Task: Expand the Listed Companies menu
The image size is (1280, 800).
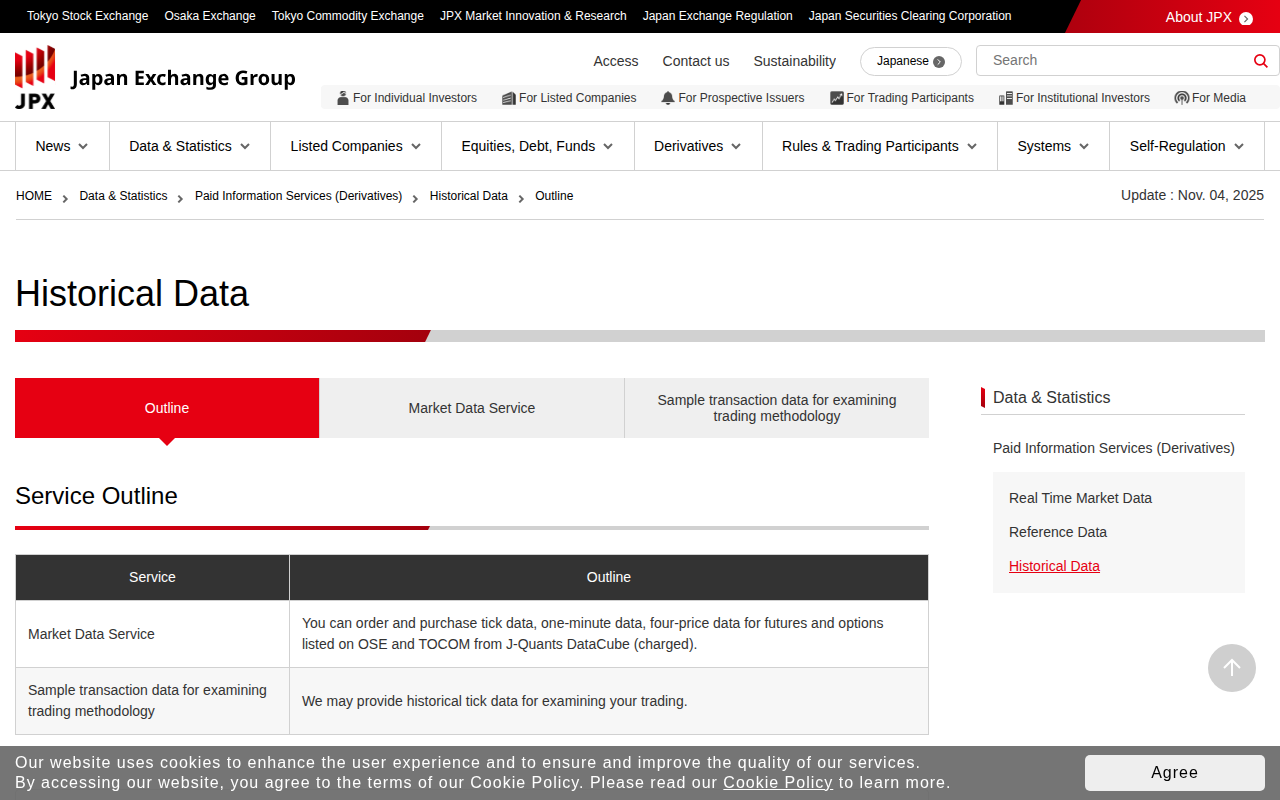Action: [356, 146]
